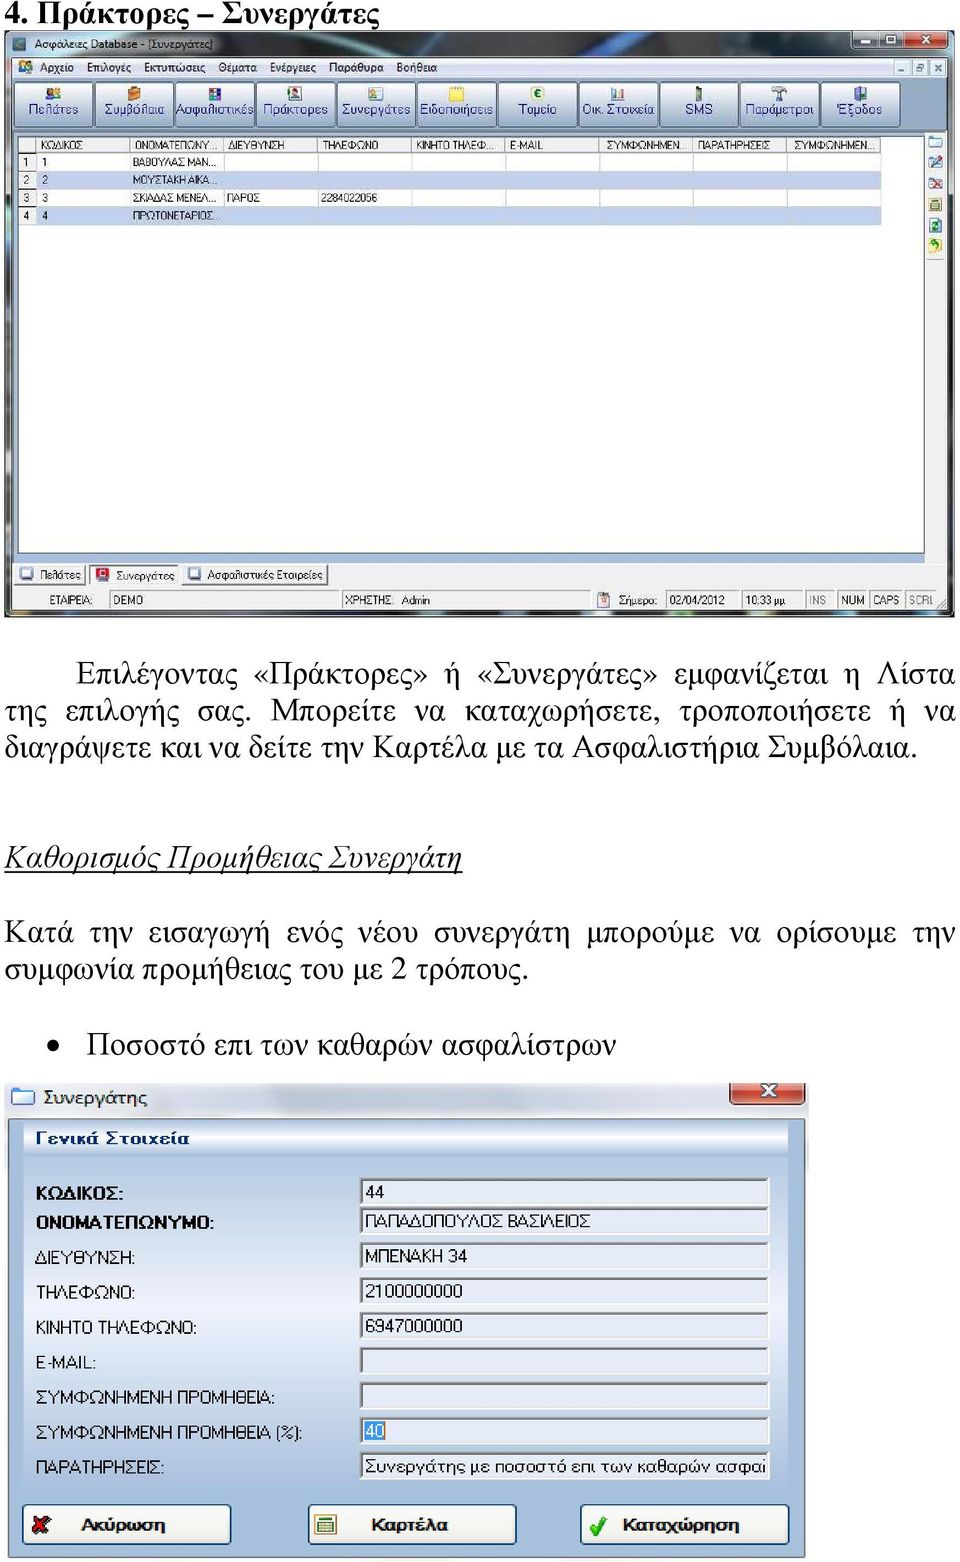960x1562 pixels.
Task: Click the ΚΩΔΙΚΟΣ field containing 44
Action: [564, 1192]
